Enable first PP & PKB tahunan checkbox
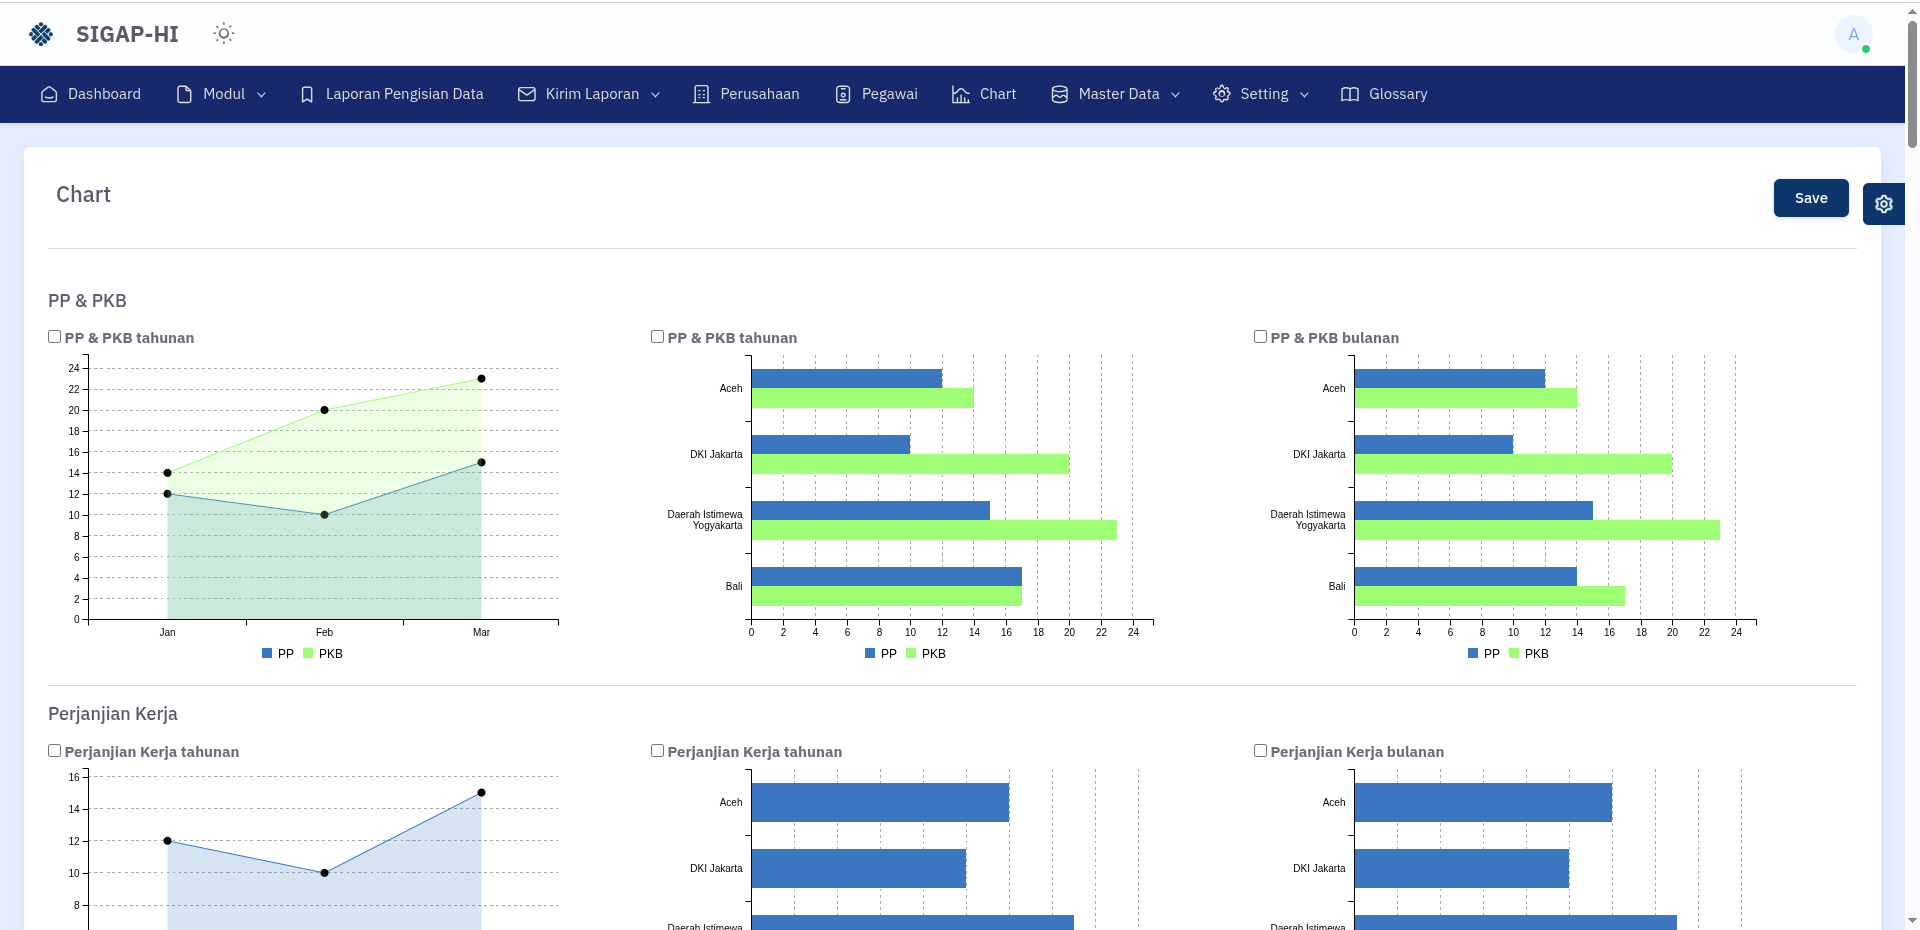Viewport: 1920px width, 930px height. coord(55,337)
